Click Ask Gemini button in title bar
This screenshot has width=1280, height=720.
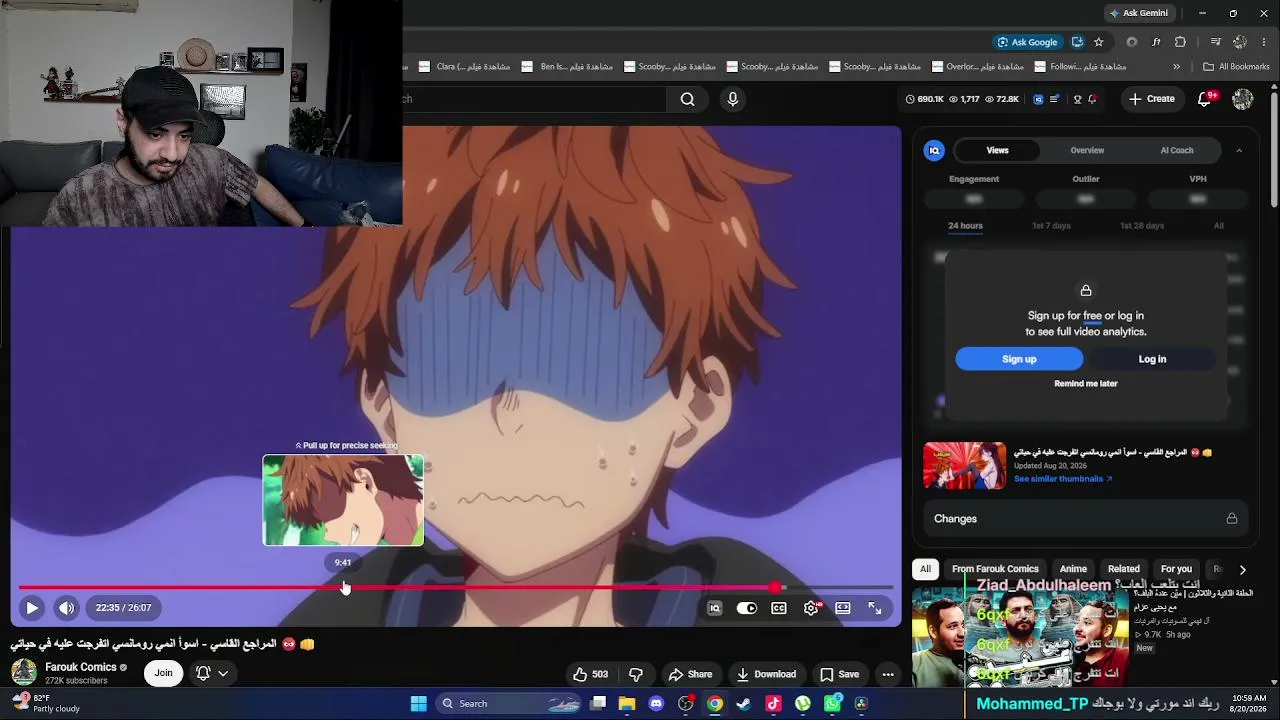[1139, 13]
